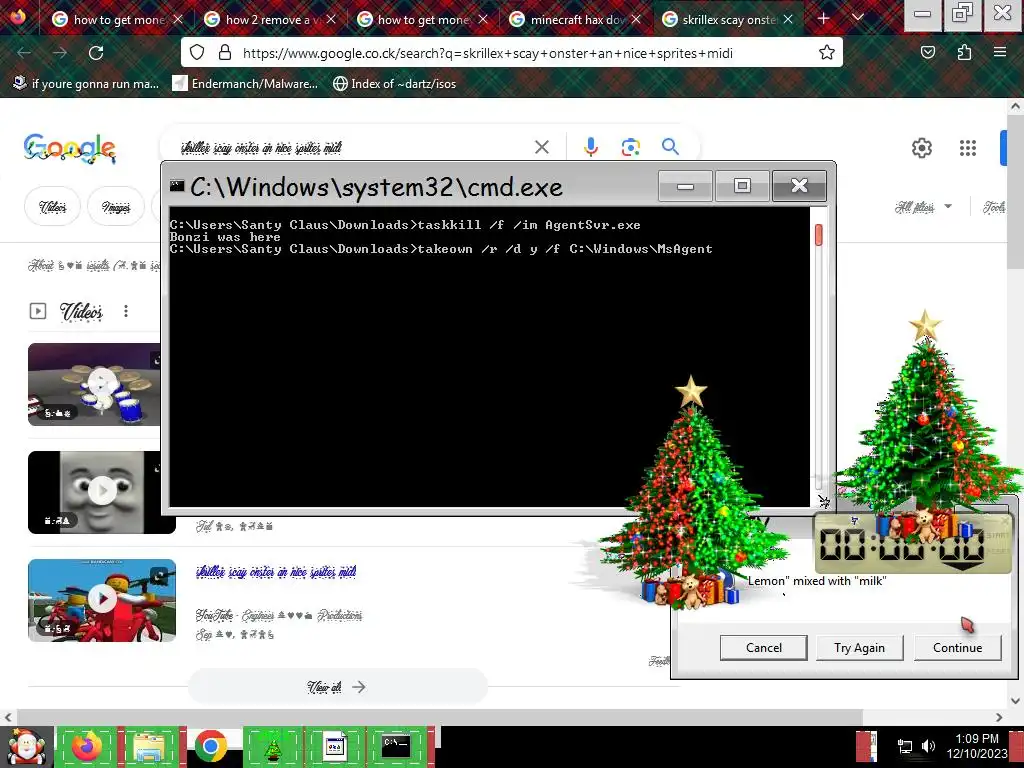1024x768 pixels.
Task: Open the 'Endermanch/Malware...' bookmark
Action: pos(245,84)
